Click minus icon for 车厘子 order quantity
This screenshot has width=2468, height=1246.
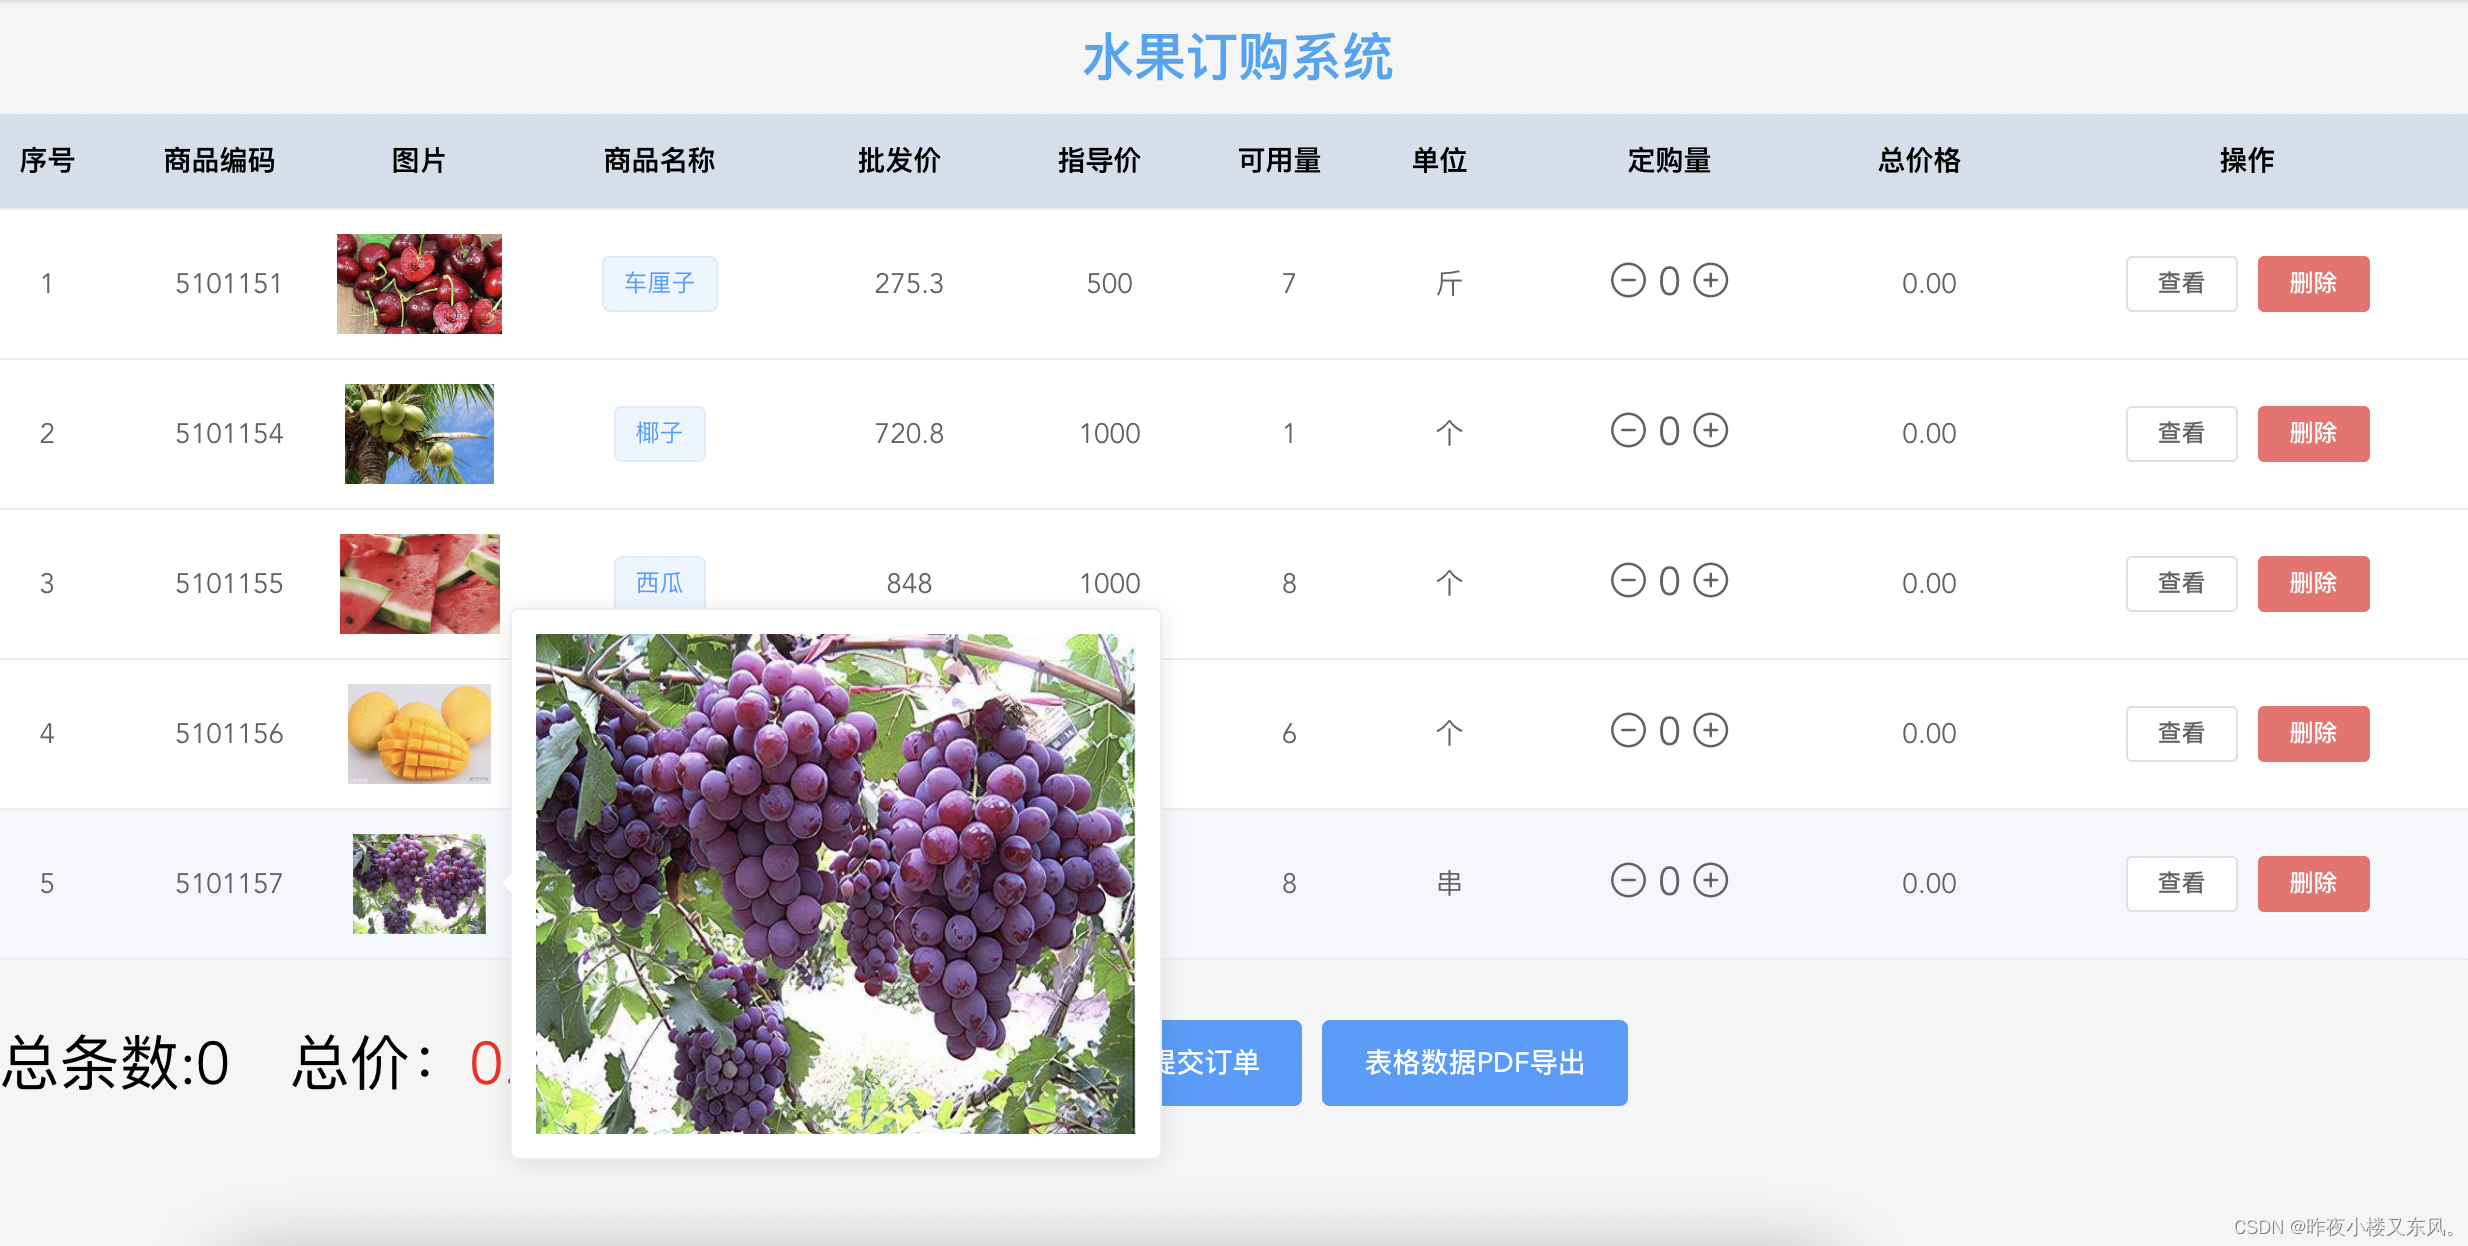coord(1628,281)
